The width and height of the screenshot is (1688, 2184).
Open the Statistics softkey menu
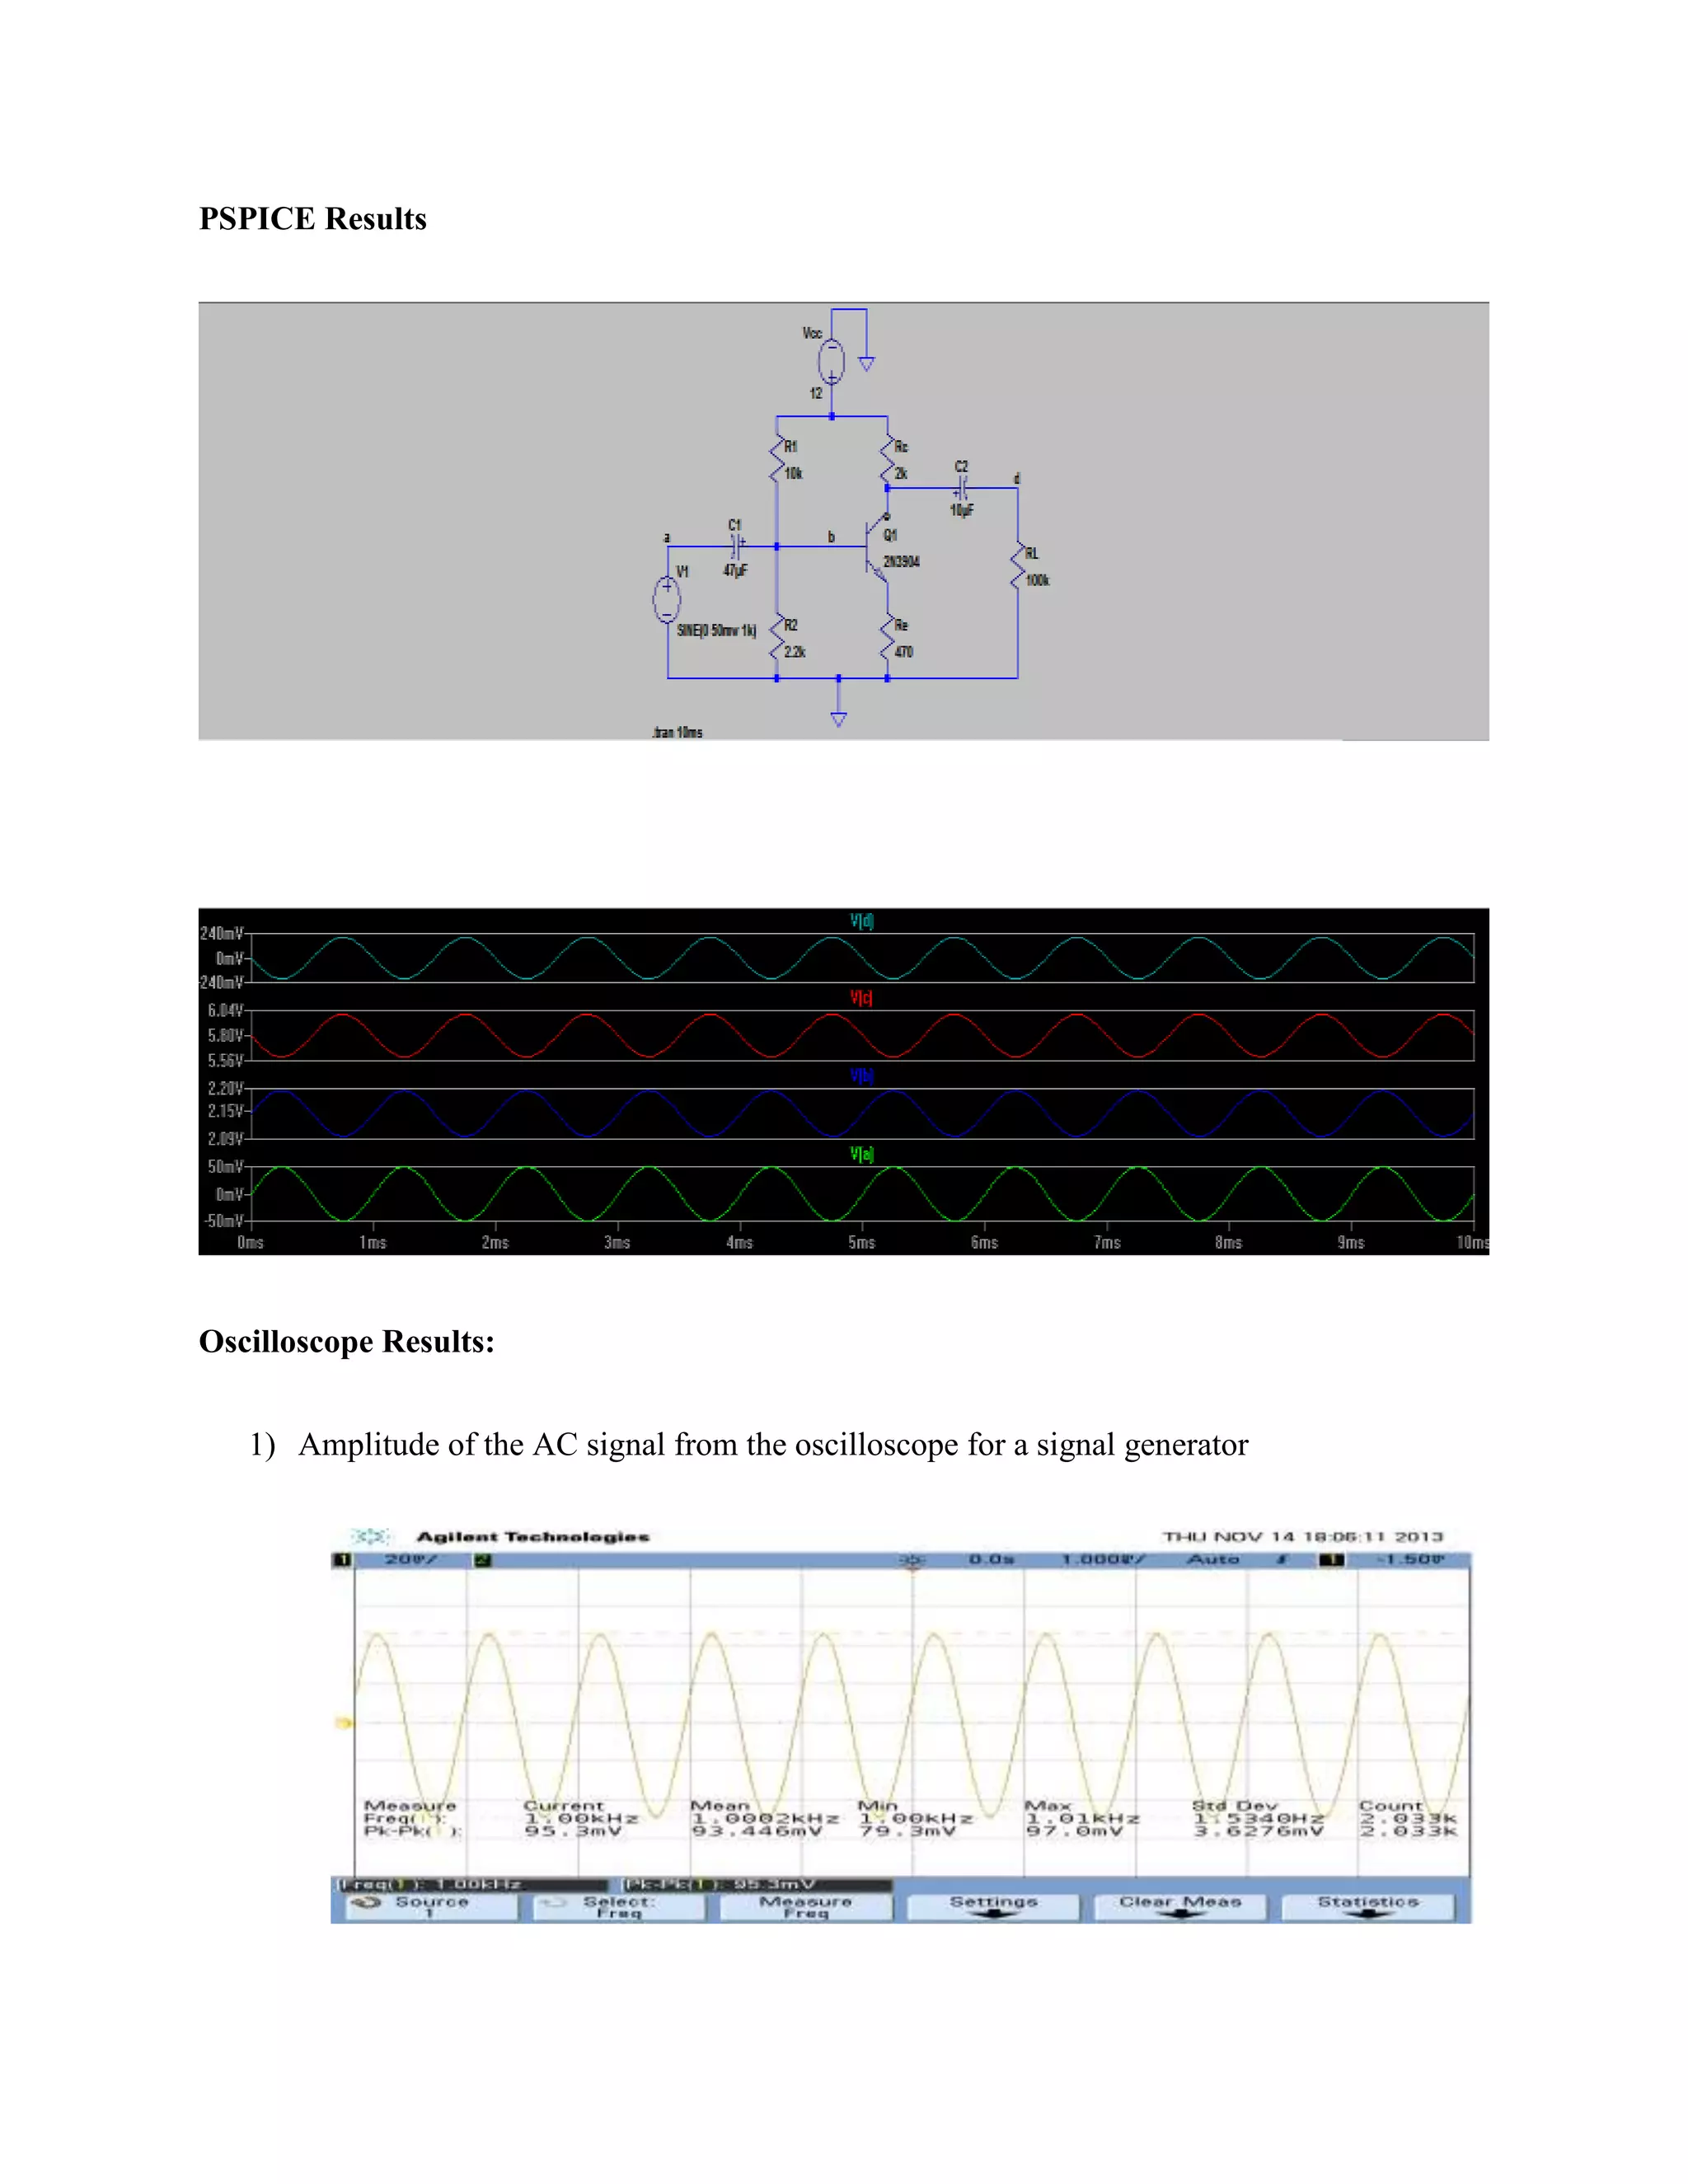click(1368, 1907)
